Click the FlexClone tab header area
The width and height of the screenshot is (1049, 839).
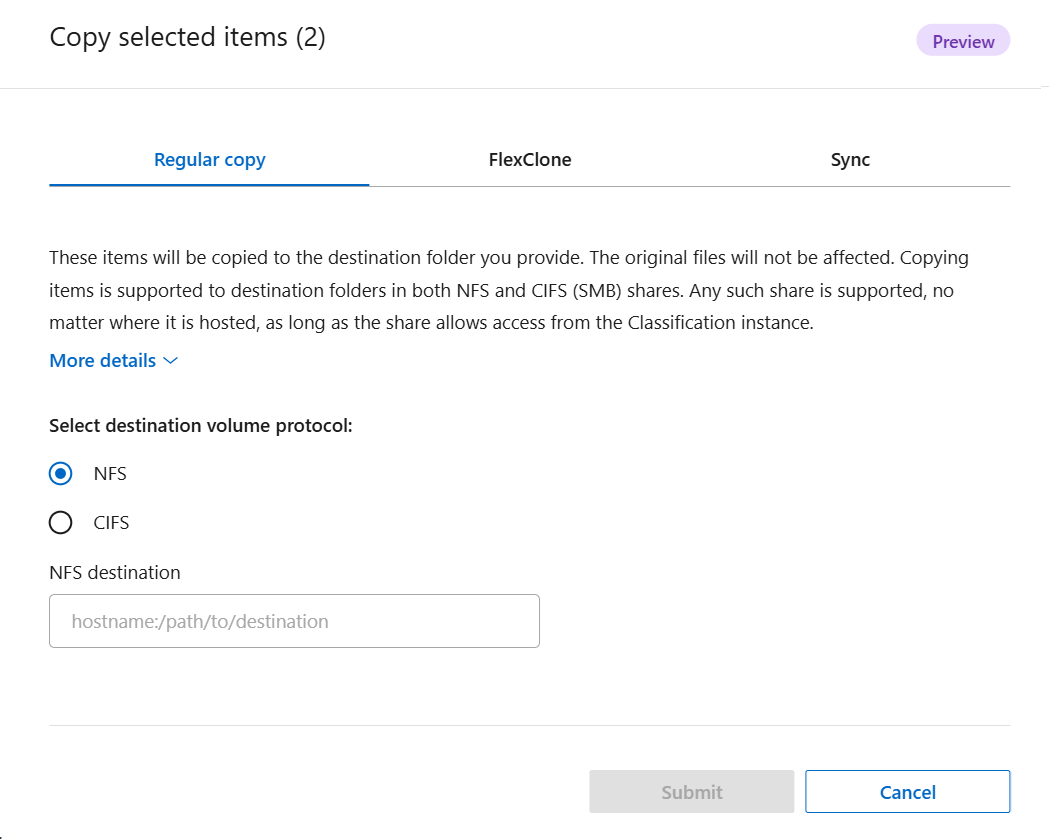tap(530, 159)
